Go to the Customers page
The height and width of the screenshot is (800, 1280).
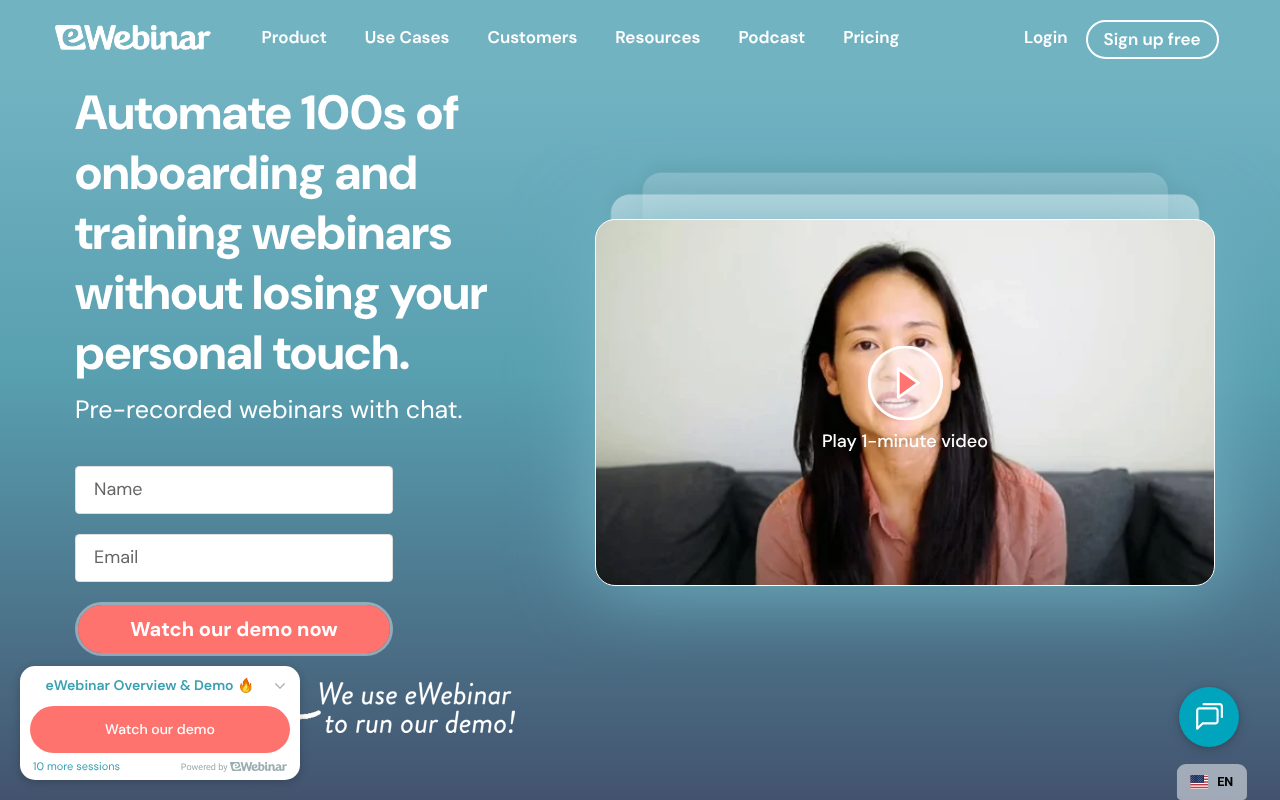[532, 38]
